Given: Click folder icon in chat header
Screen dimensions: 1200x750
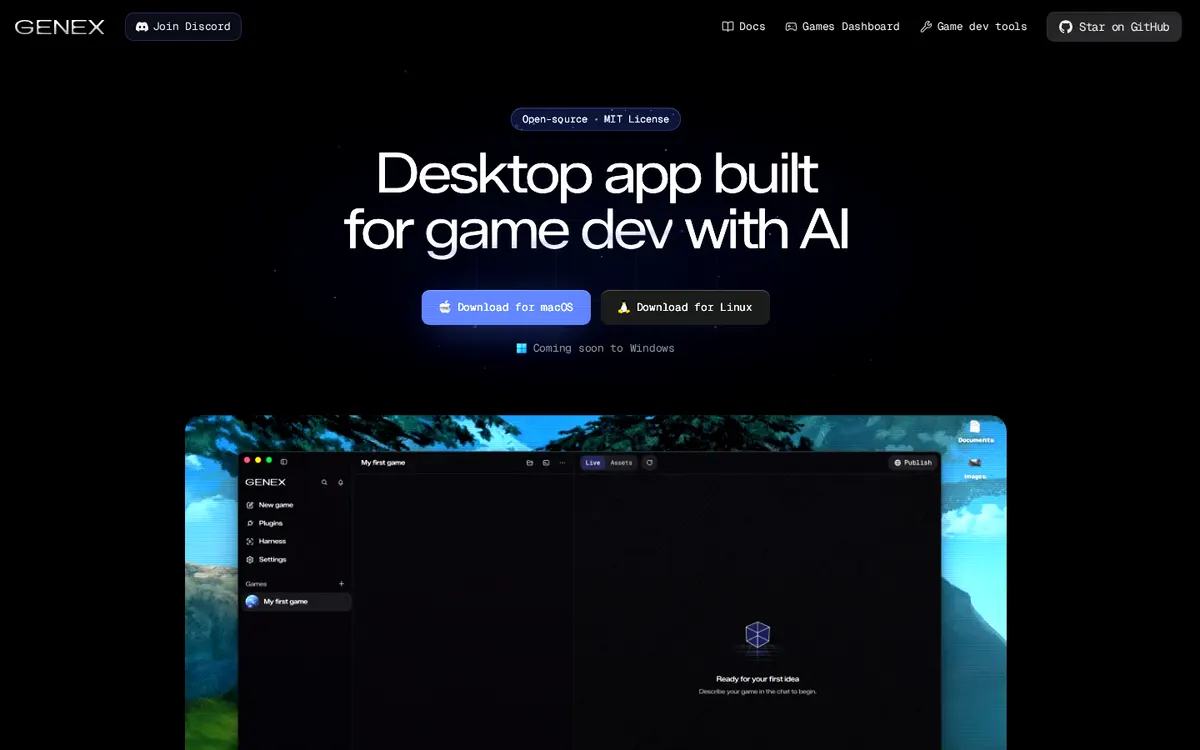Looking at the screenshot, I should click(x=530, y=463).
